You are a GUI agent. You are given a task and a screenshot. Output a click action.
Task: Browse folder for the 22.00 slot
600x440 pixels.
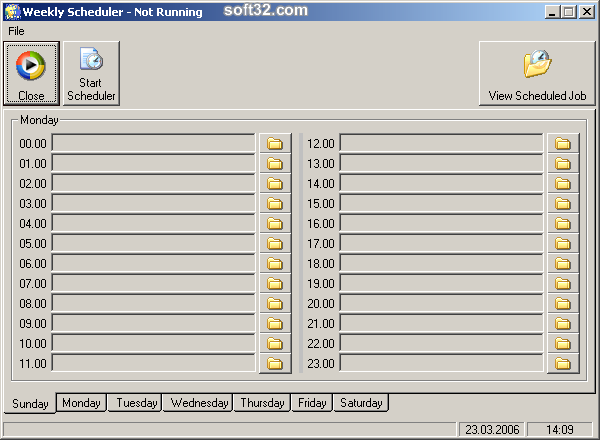coord(563,344)
